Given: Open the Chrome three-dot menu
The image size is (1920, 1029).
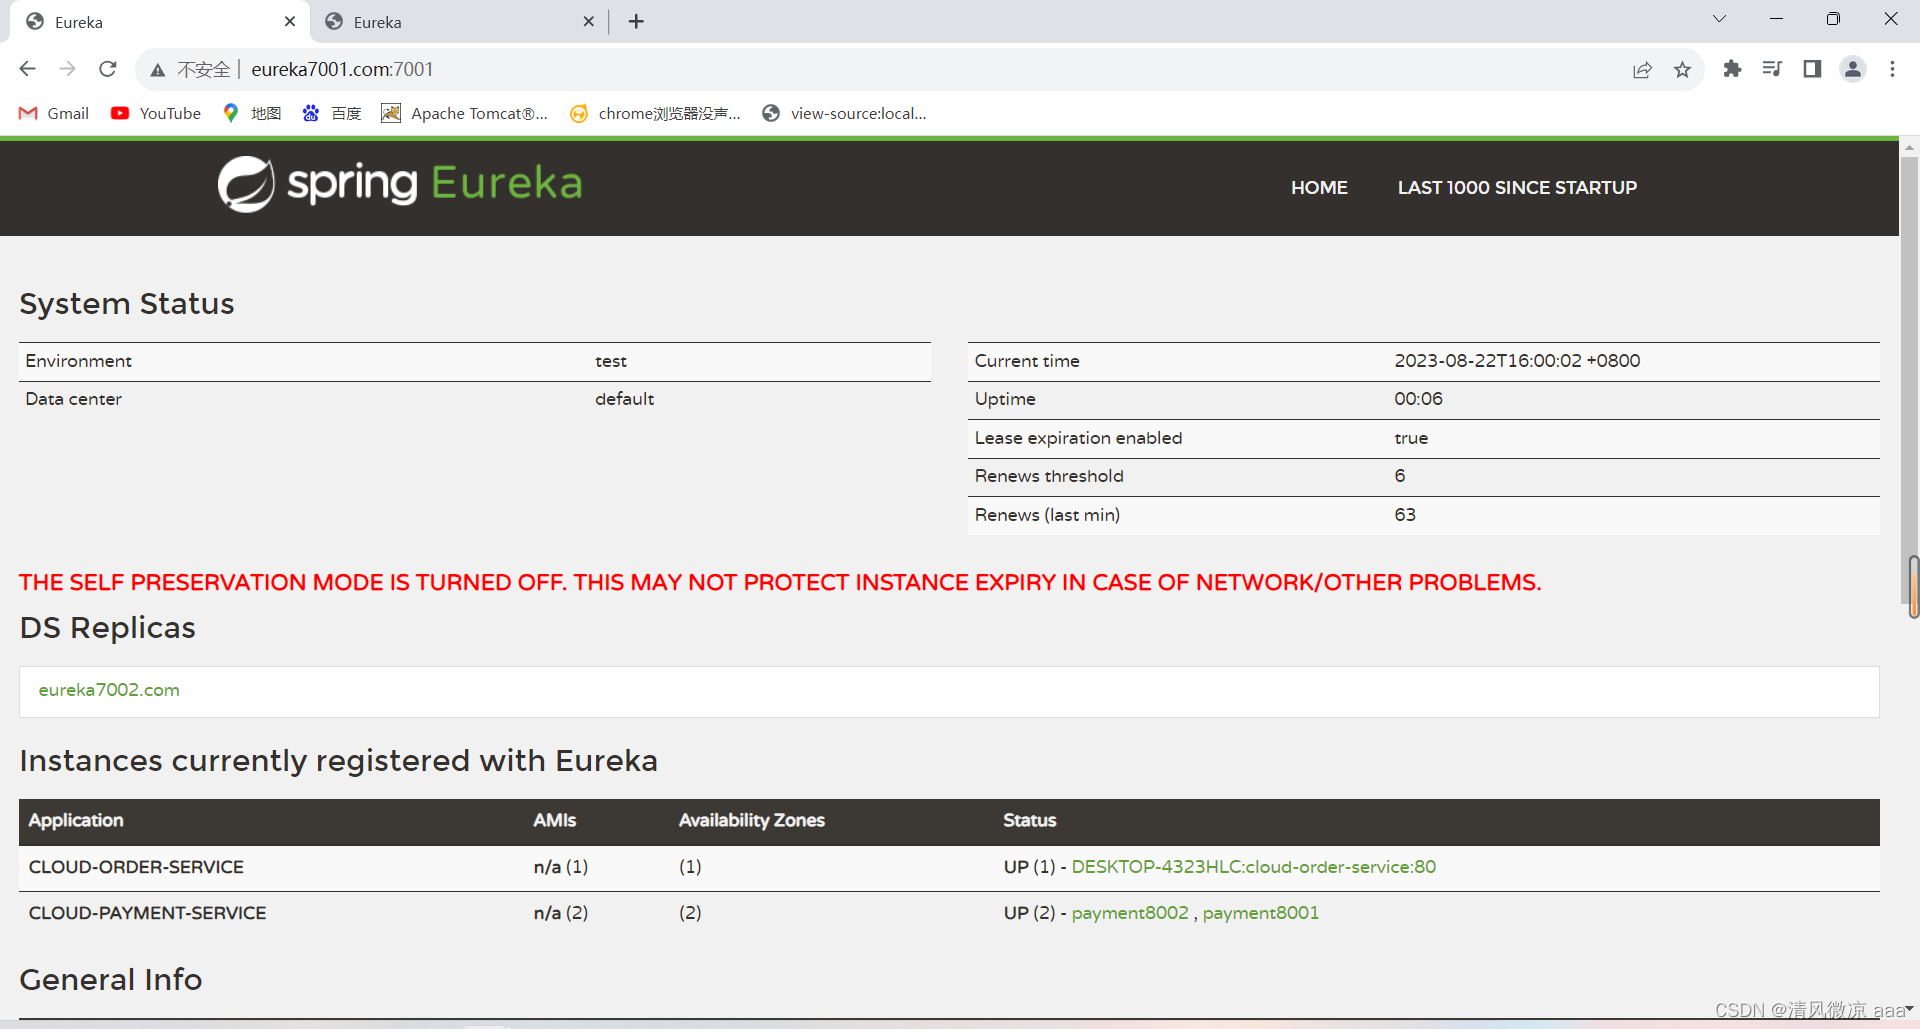Looking at the screenshot, I should (x=1892, y=69).
